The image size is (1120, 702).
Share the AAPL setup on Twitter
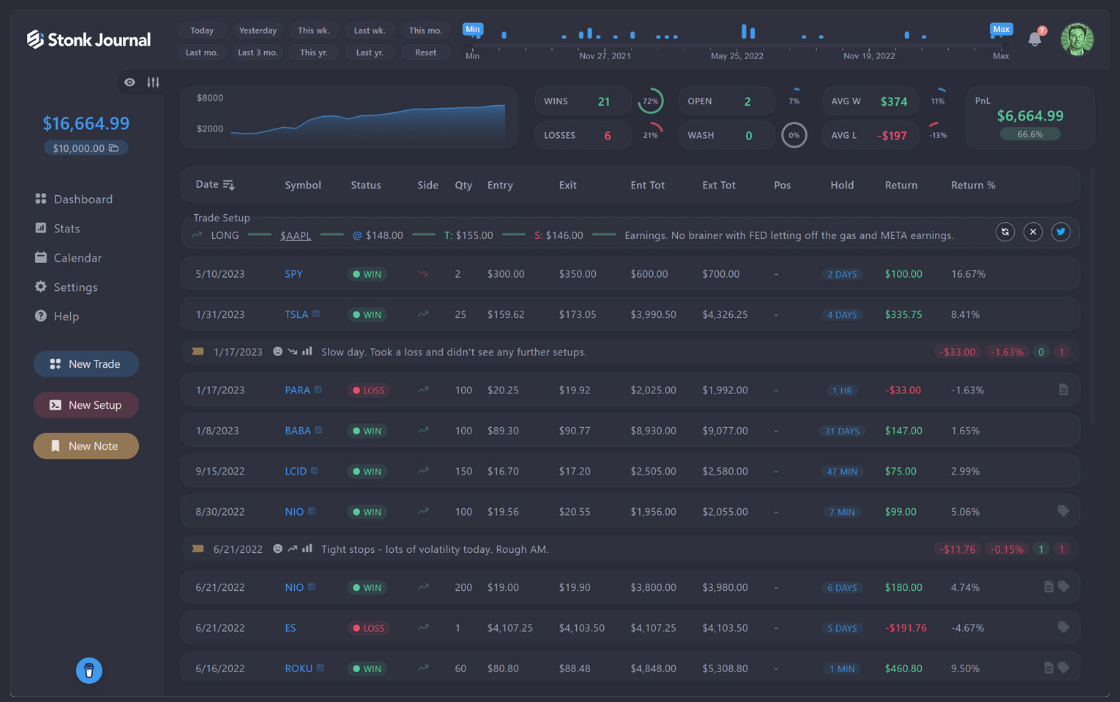(x=1061, y=232)
